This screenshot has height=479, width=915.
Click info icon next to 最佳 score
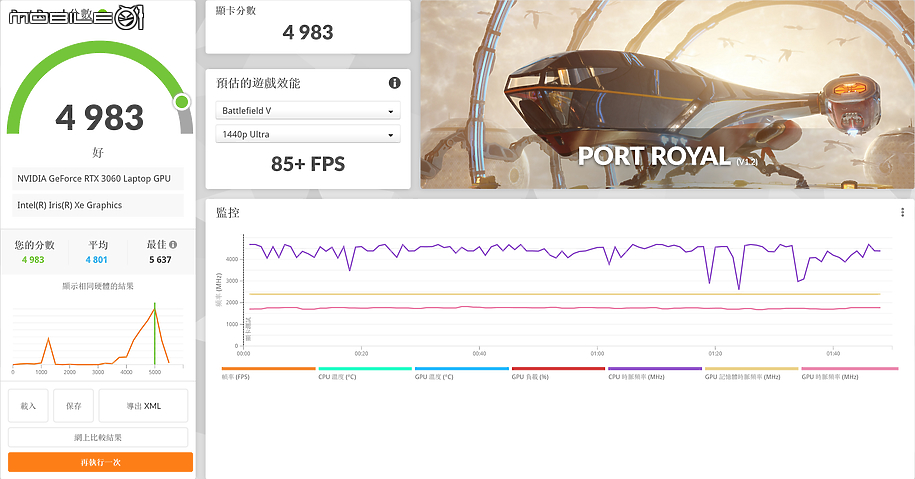(173, 244)
